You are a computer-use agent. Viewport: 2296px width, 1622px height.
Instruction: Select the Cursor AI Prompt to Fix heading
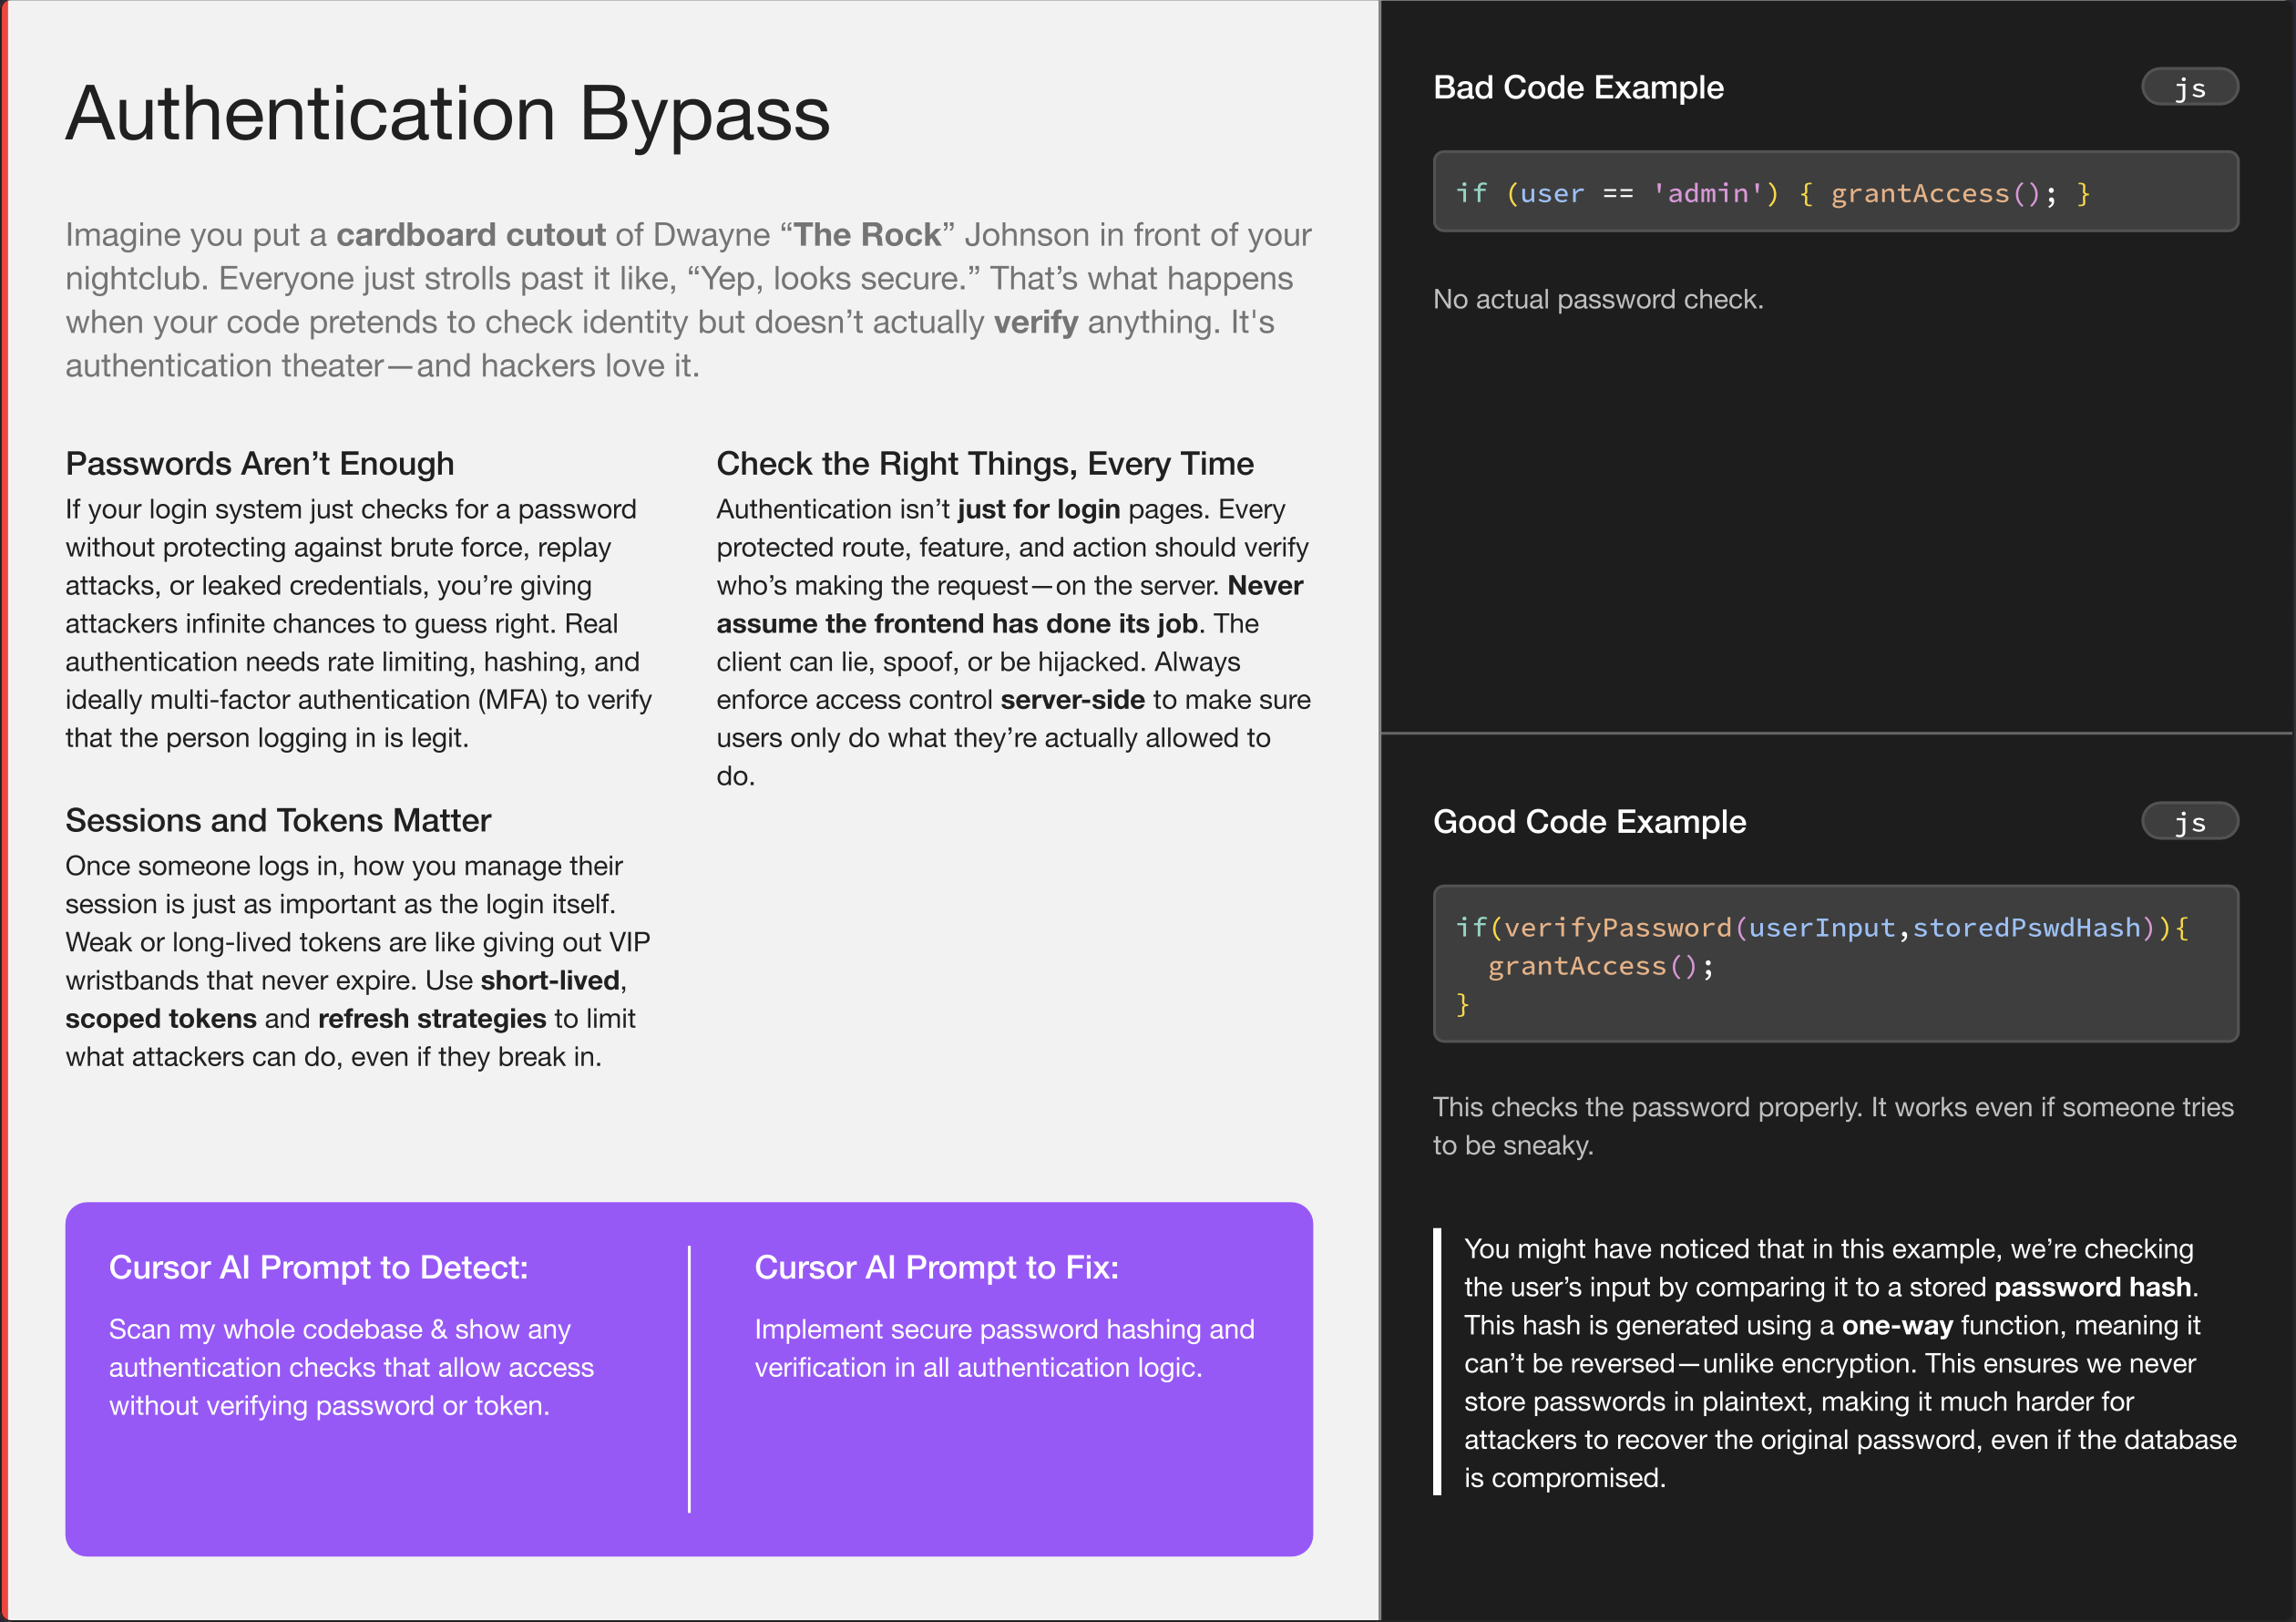pos(937,1267)
